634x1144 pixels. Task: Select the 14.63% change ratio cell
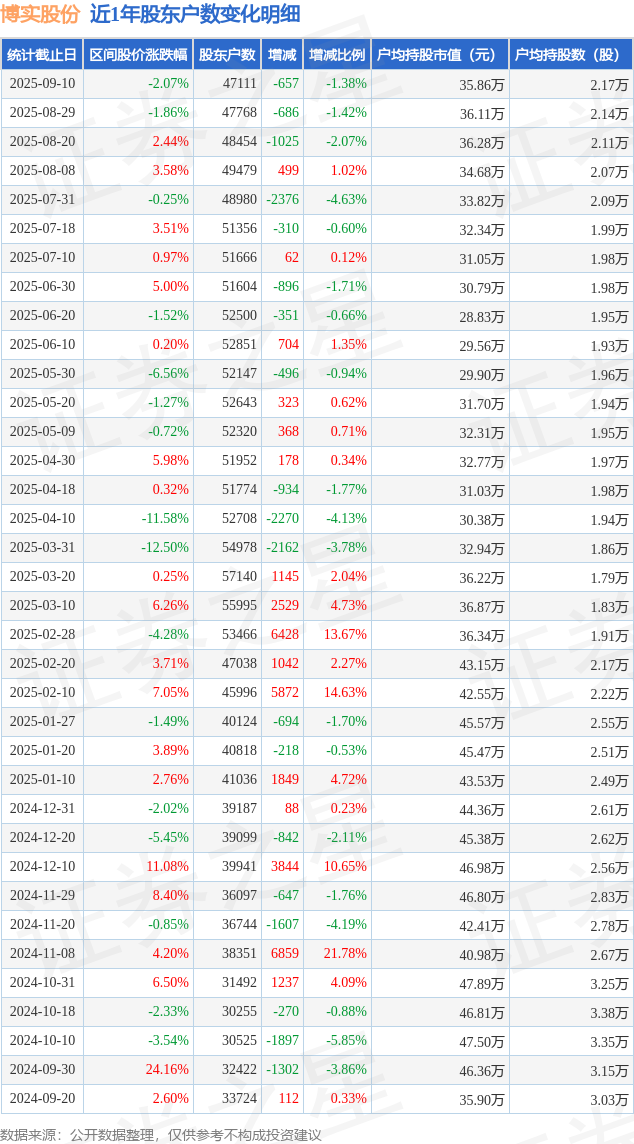click(346, 692)
